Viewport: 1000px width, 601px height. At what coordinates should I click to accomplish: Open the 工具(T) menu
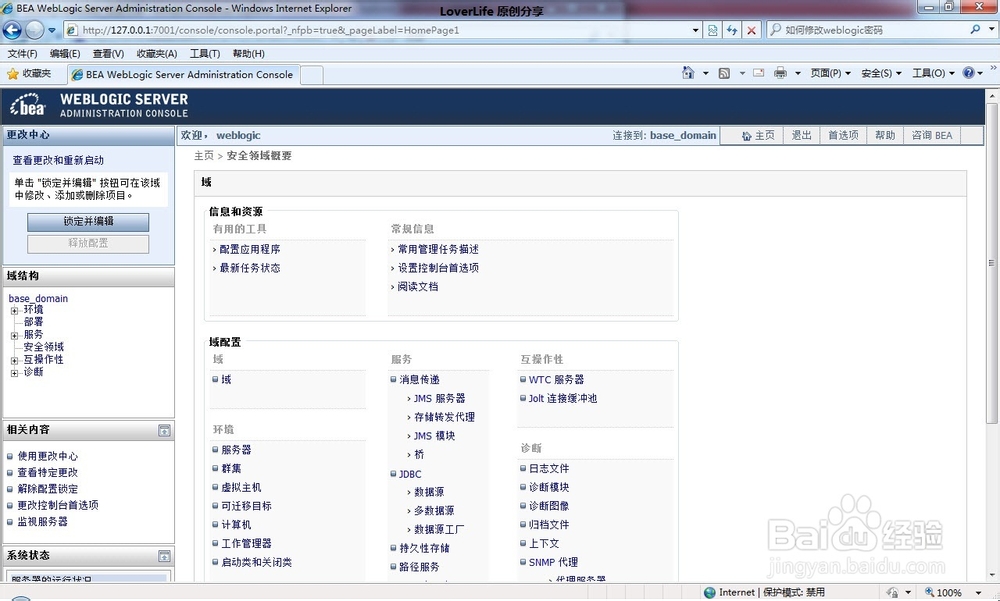point(204,53)
